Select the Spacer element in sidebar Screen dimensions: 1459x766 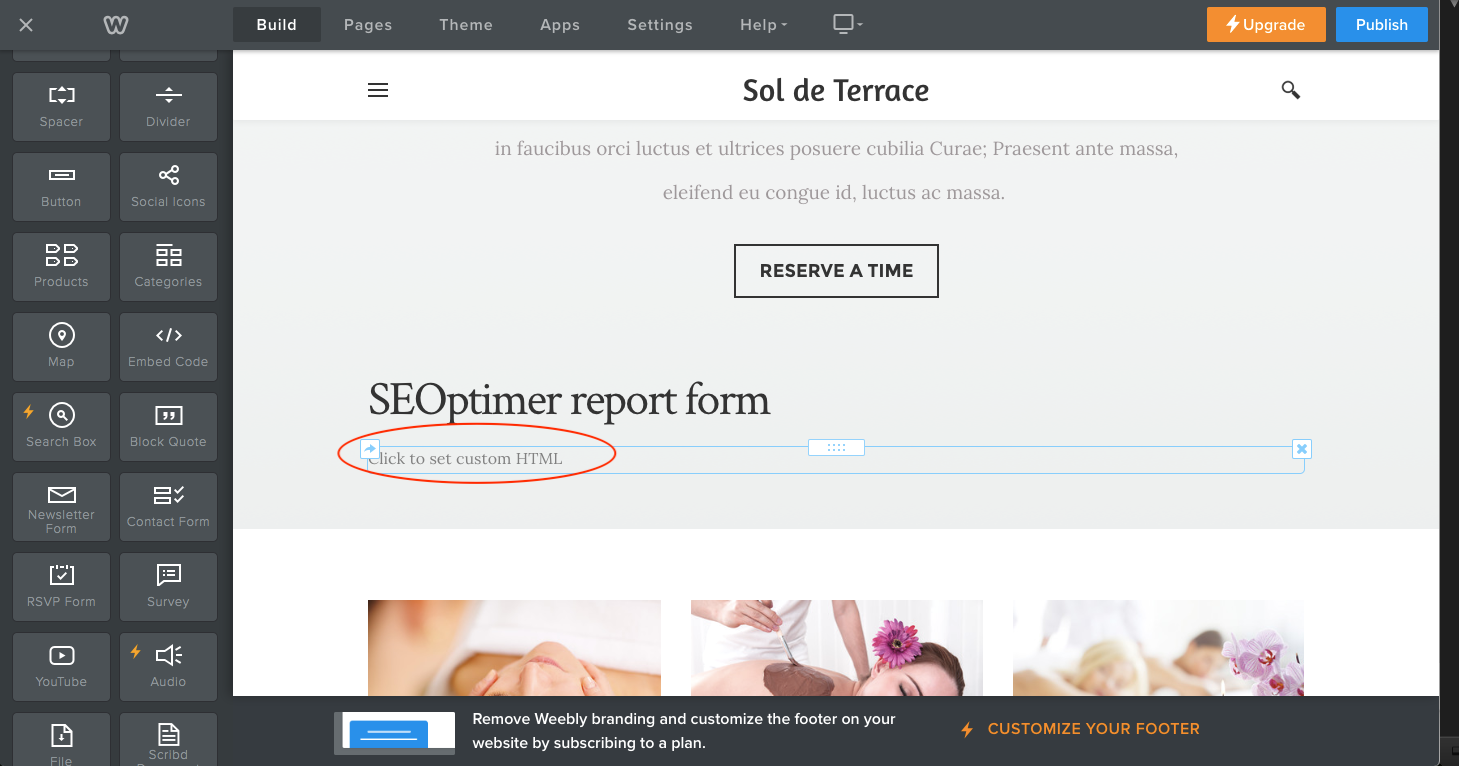61,106
